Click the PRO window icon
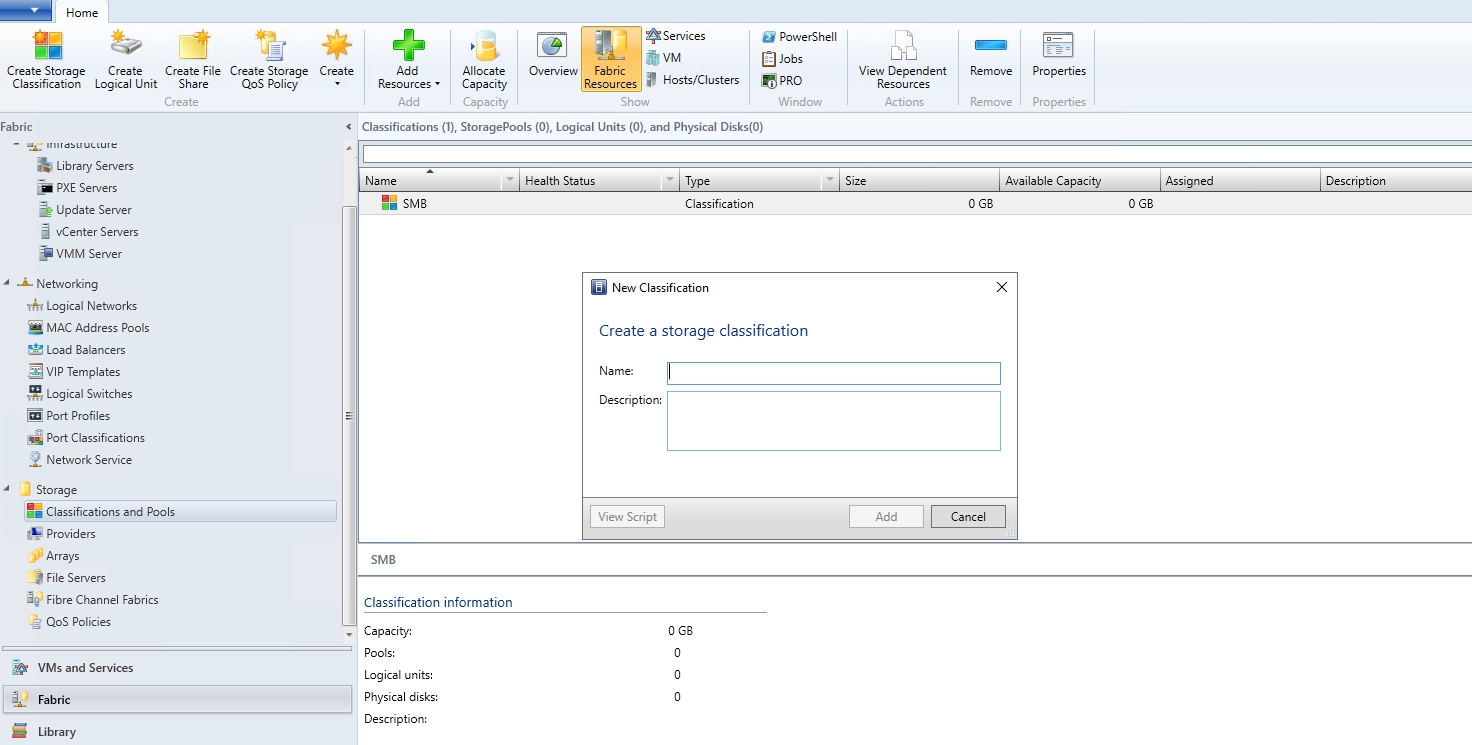This screenshot has width=1472, height=745. click(783, 80)
